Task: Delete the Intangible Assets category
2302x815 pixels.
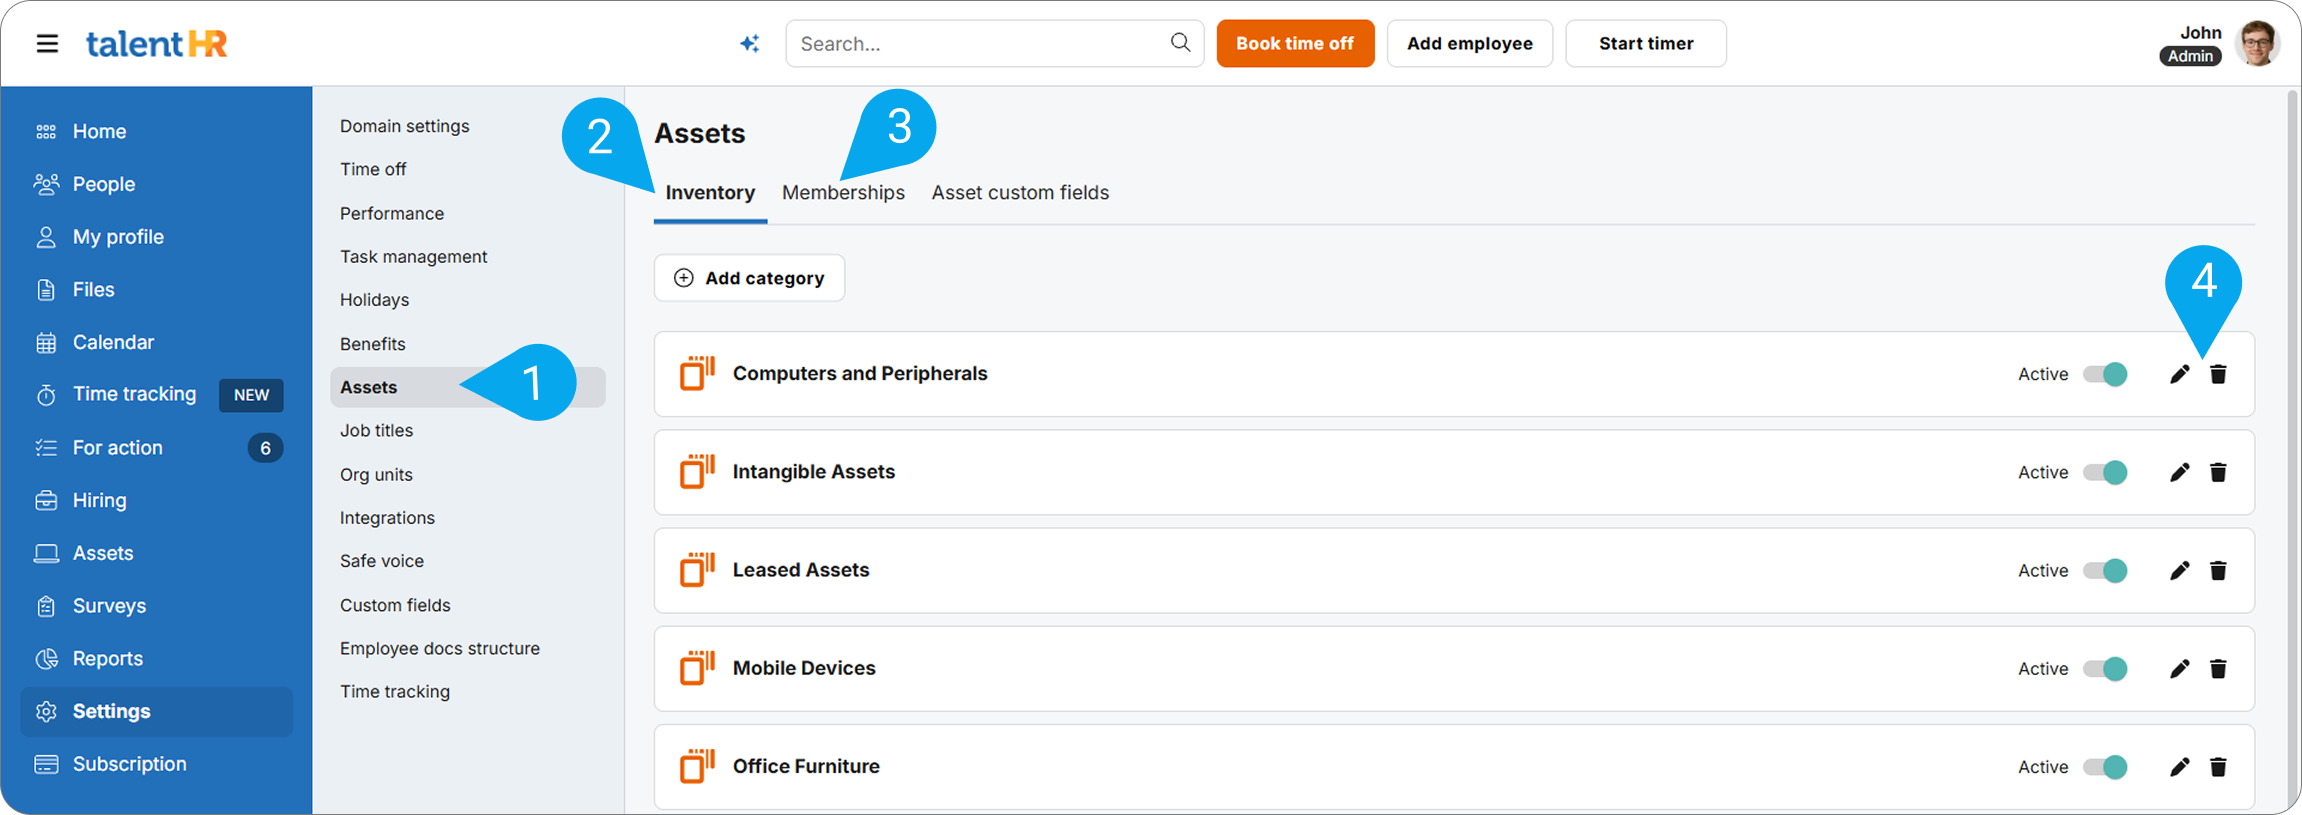Action: [2218, 472]
